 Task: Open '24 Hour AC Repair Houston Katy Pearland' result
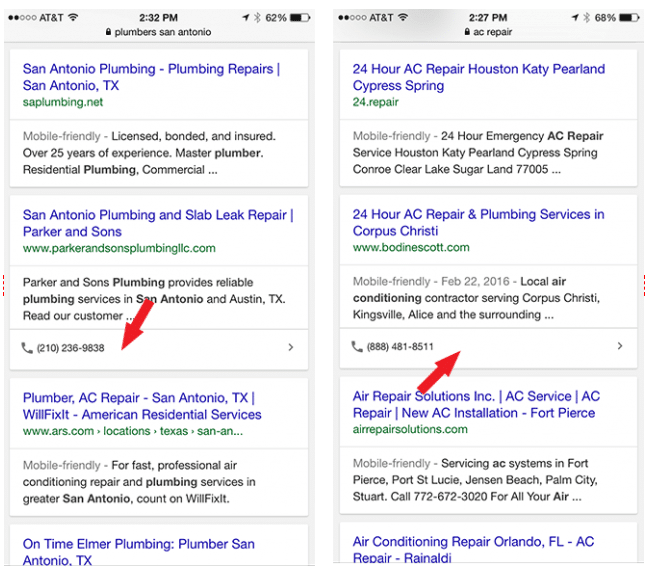pos(479,77)
